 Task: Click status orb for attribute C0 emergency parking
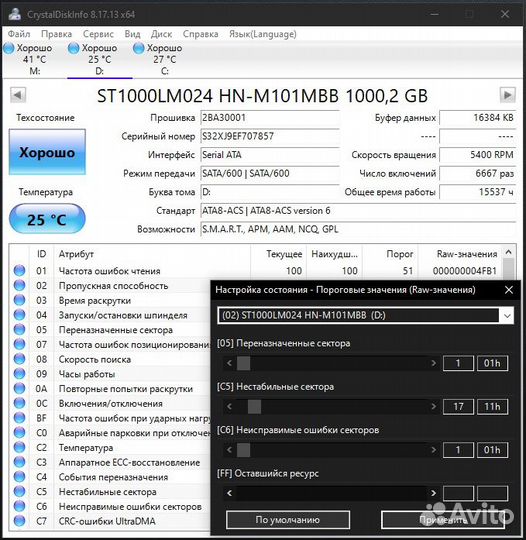[x=19, y=432]
